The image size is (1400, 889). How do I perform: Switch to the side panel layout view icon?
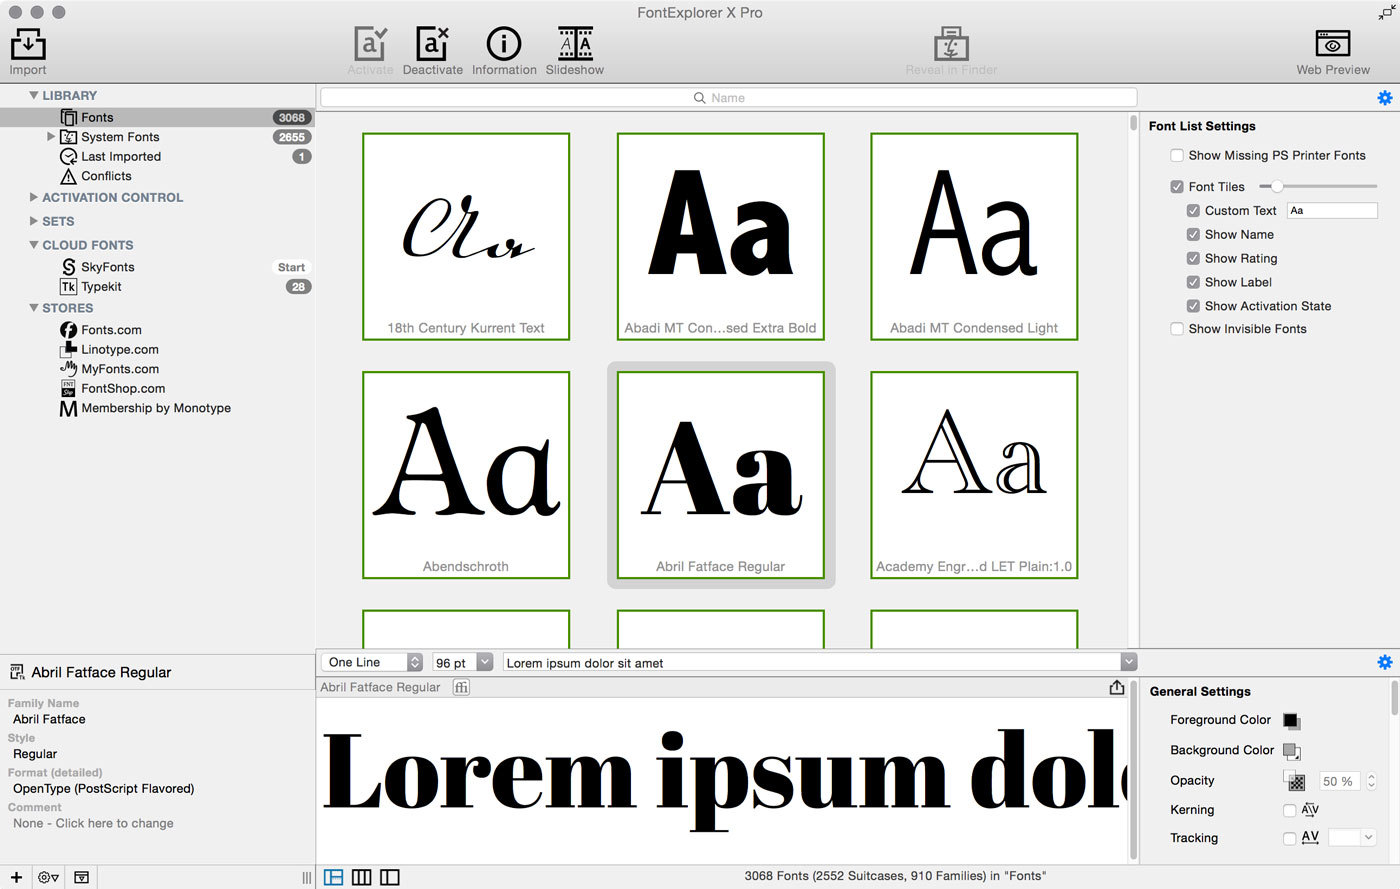pos(390,877)
